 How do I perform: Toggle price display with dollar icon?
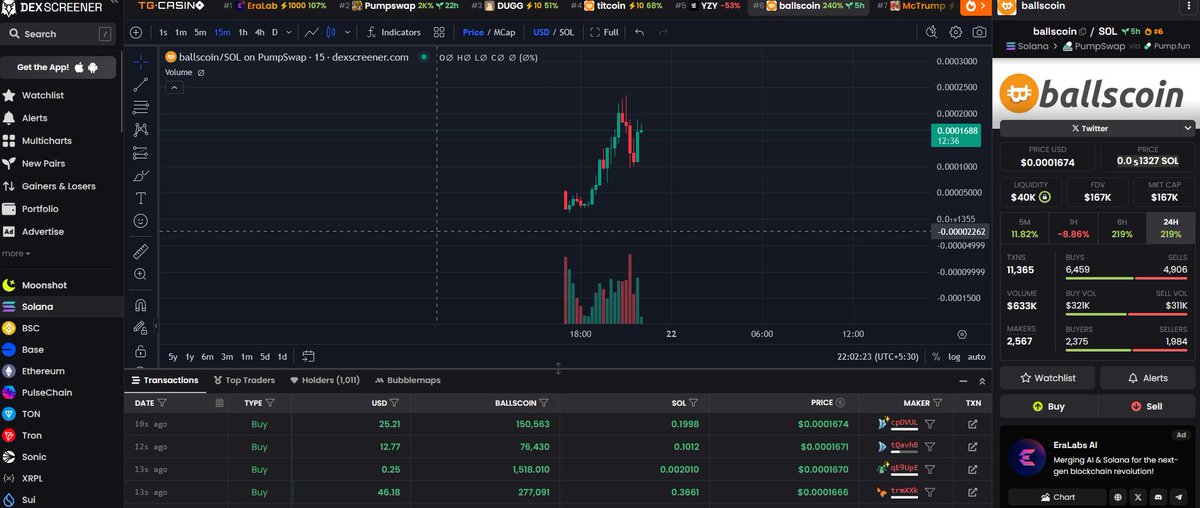[x=842, y=403]
